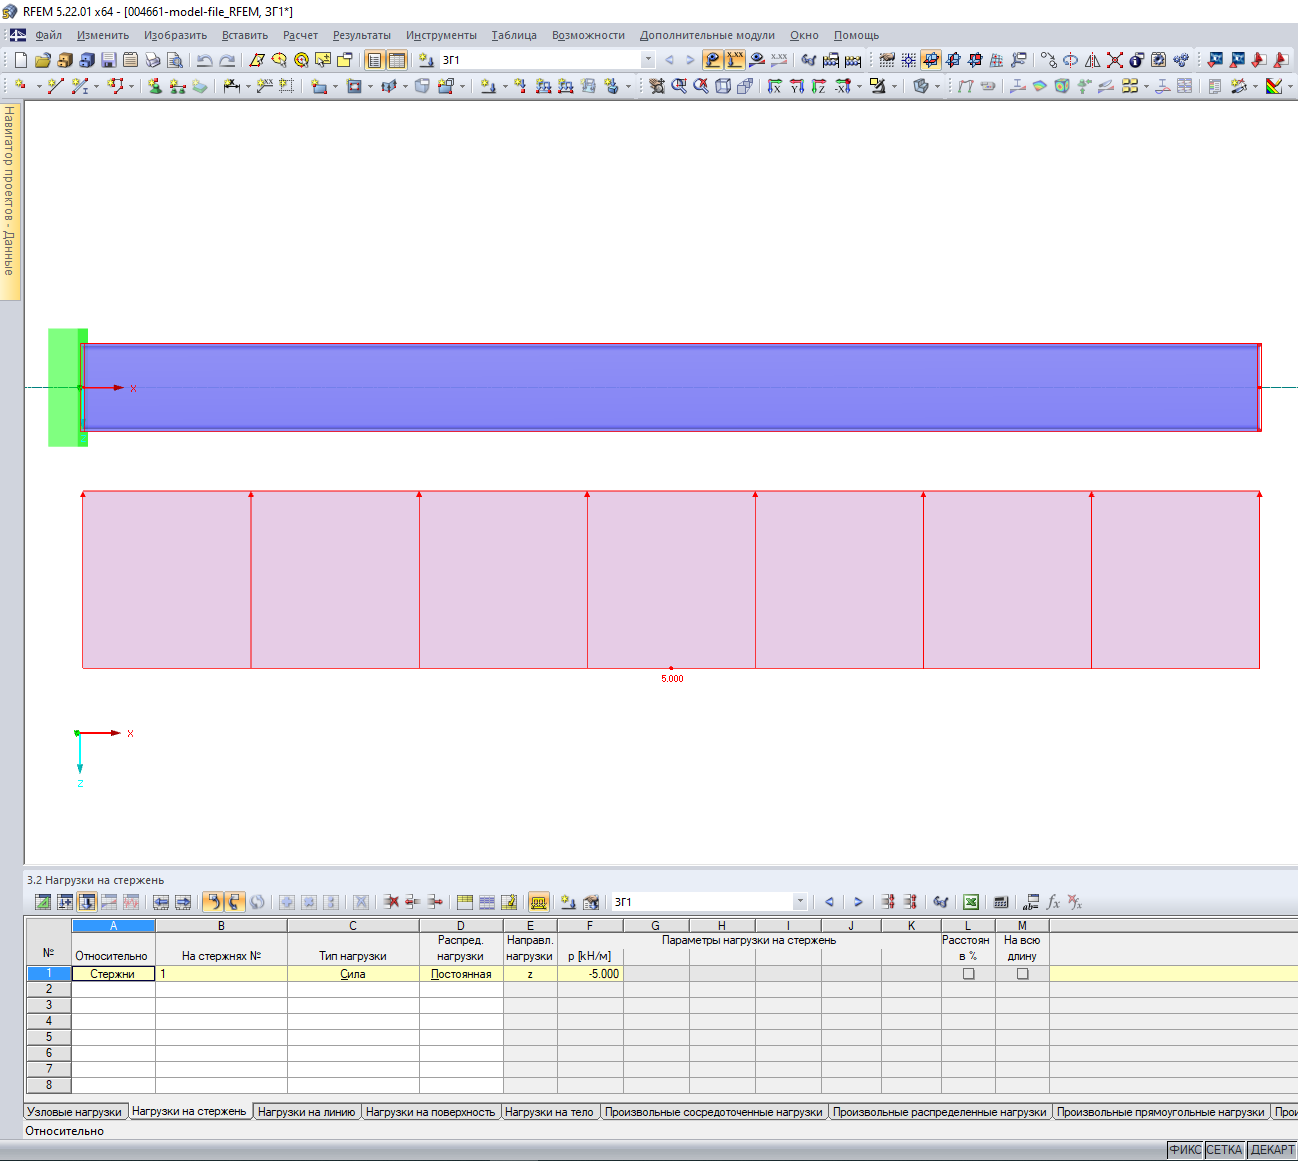Screen dimensions: 1298x1161
Task: Click view in Y direction icon
Action: (x=796, y=86)
